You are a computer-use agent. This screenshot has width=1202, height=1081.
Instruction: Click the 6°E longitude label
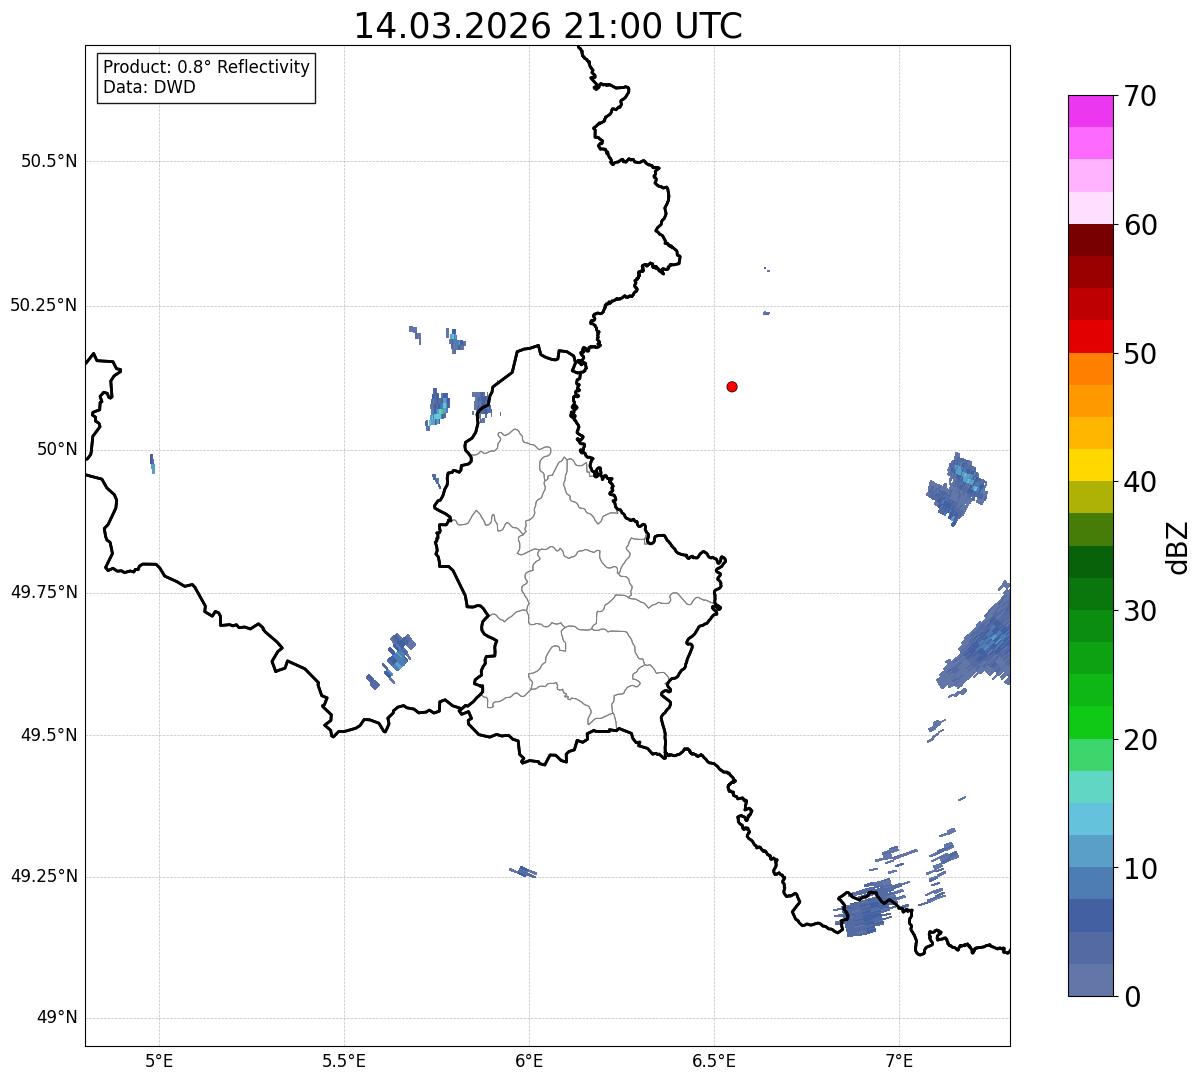click(529, 1060)
